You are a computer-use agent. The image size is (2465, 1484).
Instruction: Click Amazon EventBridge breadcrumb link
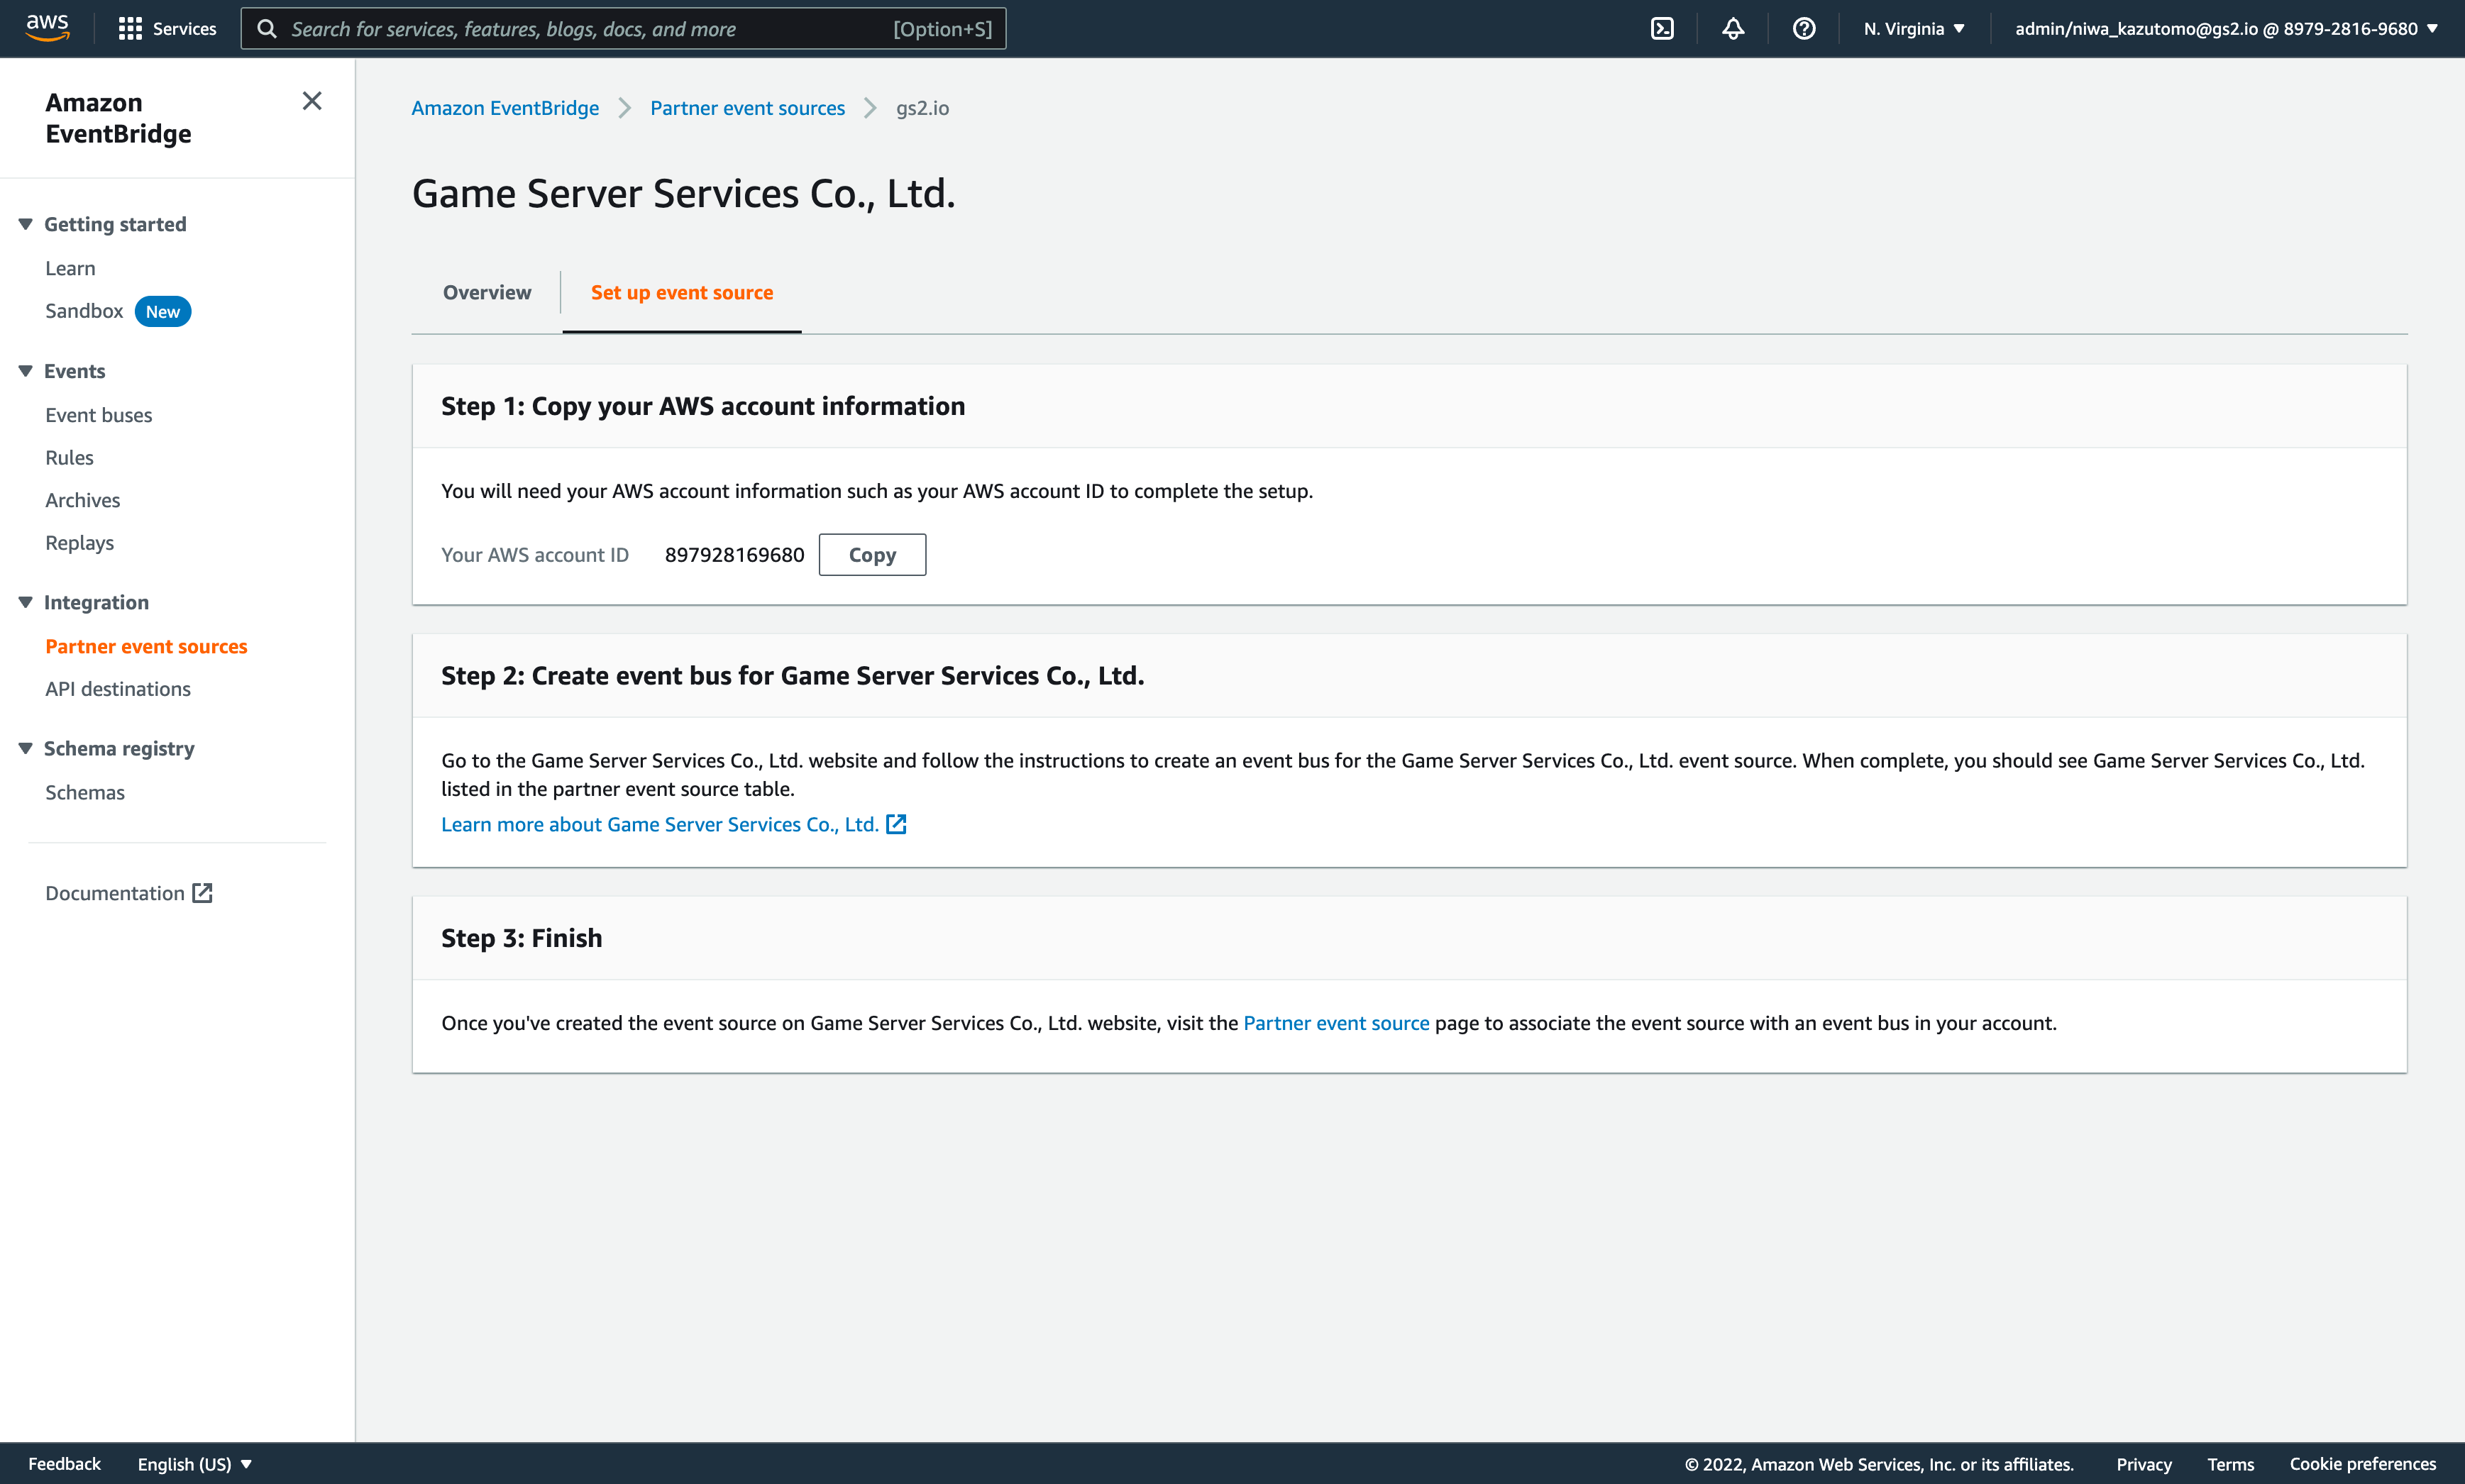tap(505, 108)
